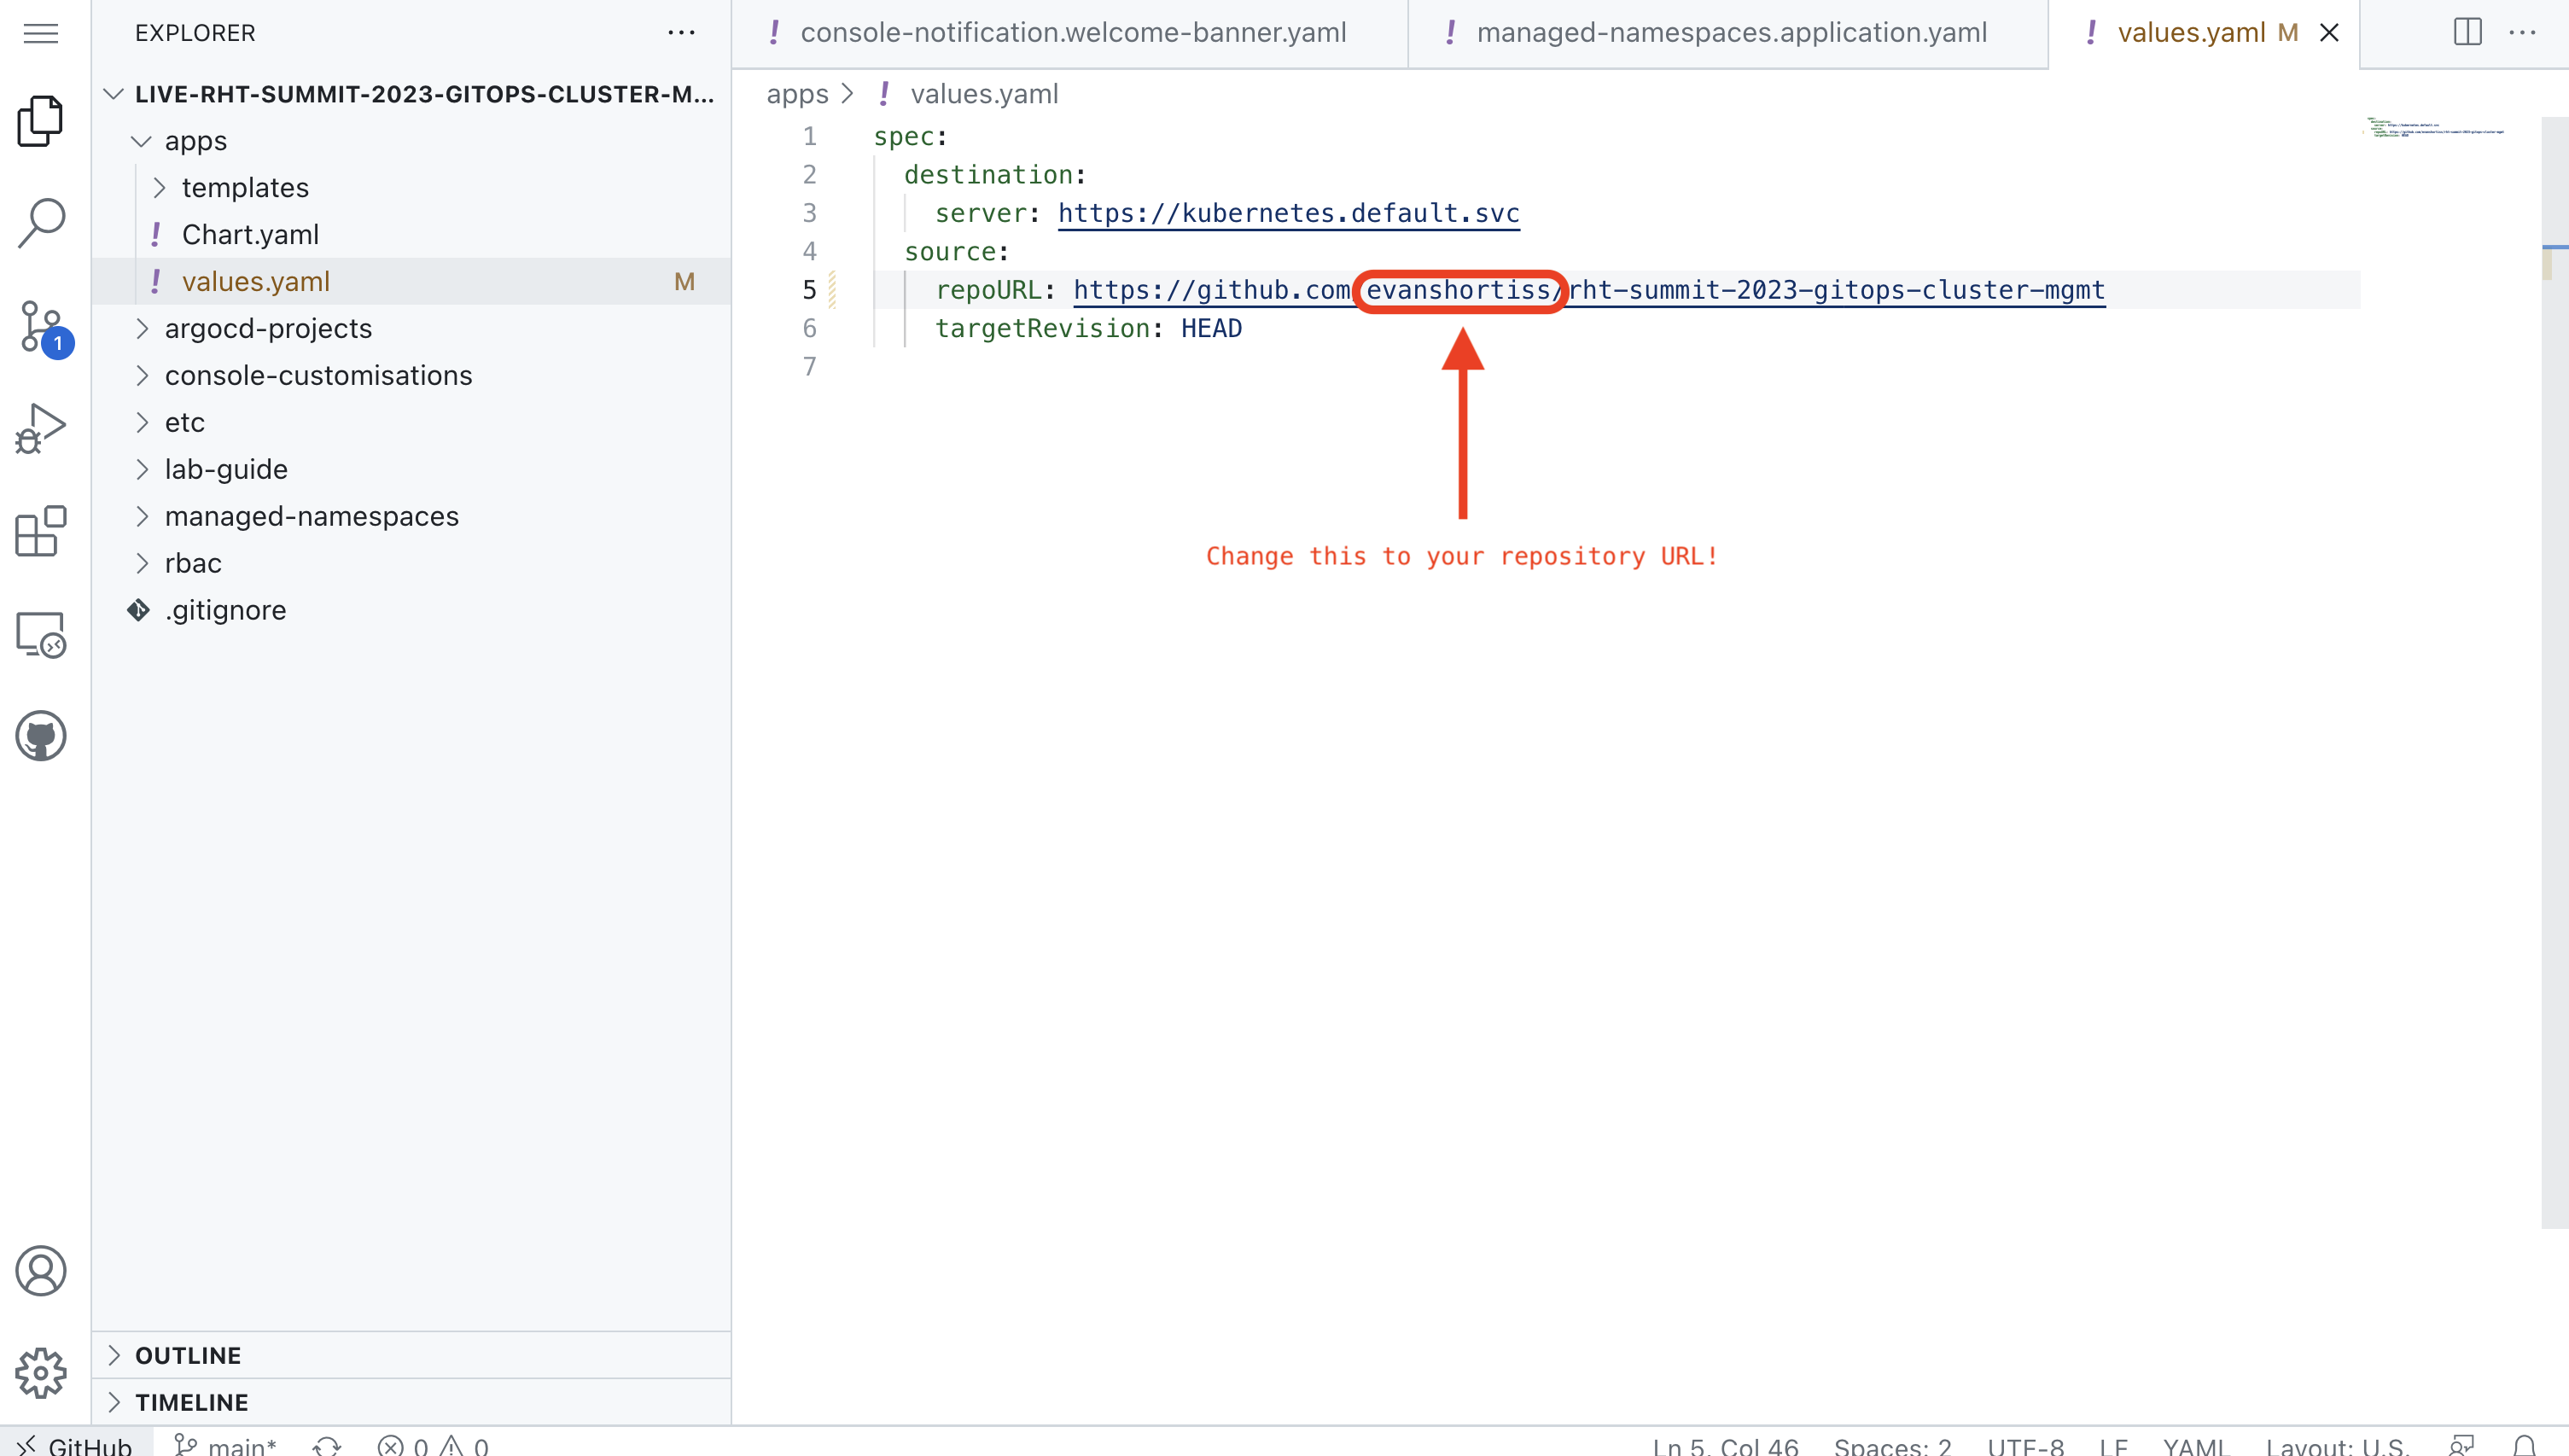Click the editor minimap preview
Viewport: 2569px width, 1456px height.
pos(2436,127)
